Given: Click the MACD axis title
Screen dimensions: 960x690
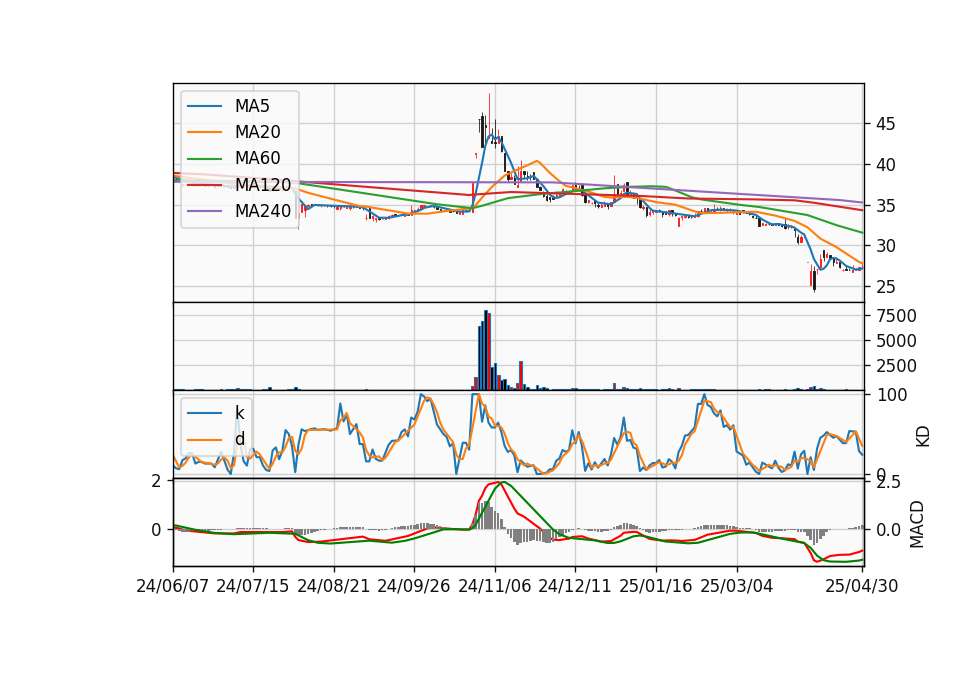Looking at the screenshot, I should (x=917, y=524).
